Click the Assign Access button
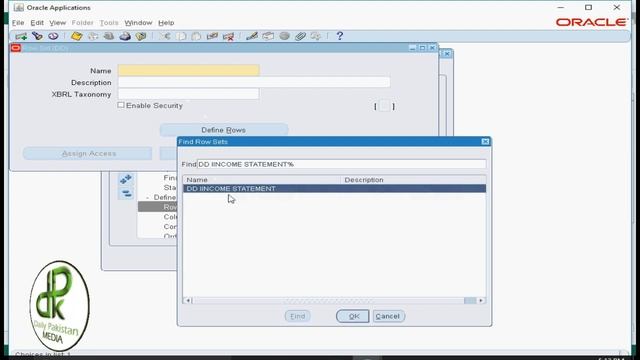 88,153
